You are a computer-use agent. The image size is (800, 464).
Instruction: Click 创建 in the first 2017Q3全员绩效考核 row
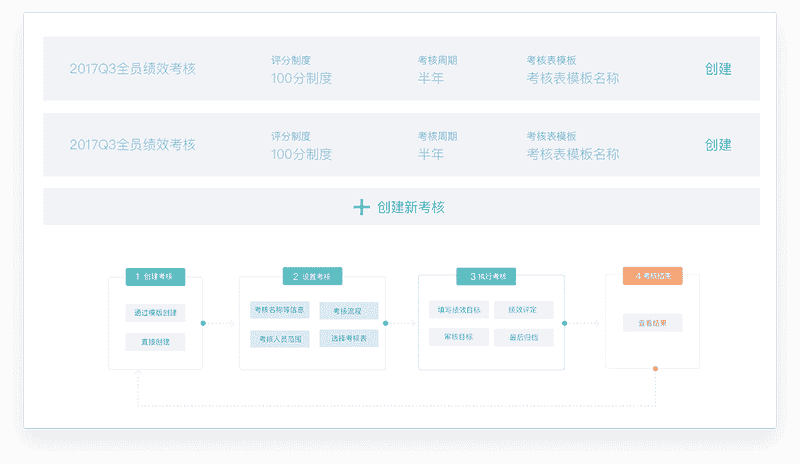click(718, 69)
